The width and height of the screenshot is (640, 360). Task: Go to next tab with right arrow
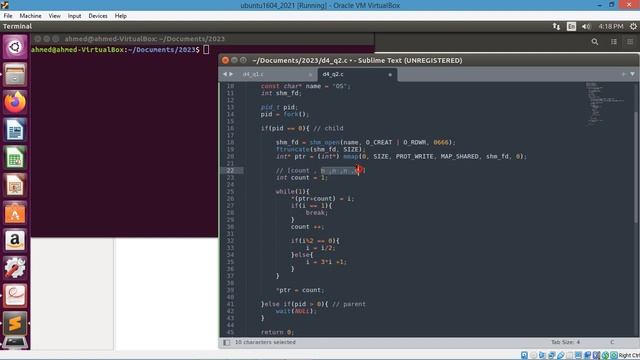231,74
